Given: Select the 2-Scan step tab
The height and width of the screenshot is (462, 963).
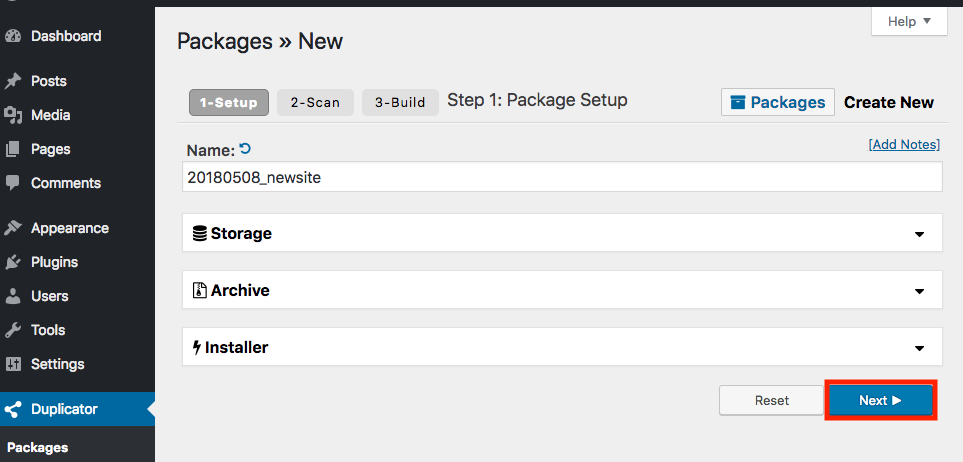Looking at the screenshot, I should click(x=315, y=103).
